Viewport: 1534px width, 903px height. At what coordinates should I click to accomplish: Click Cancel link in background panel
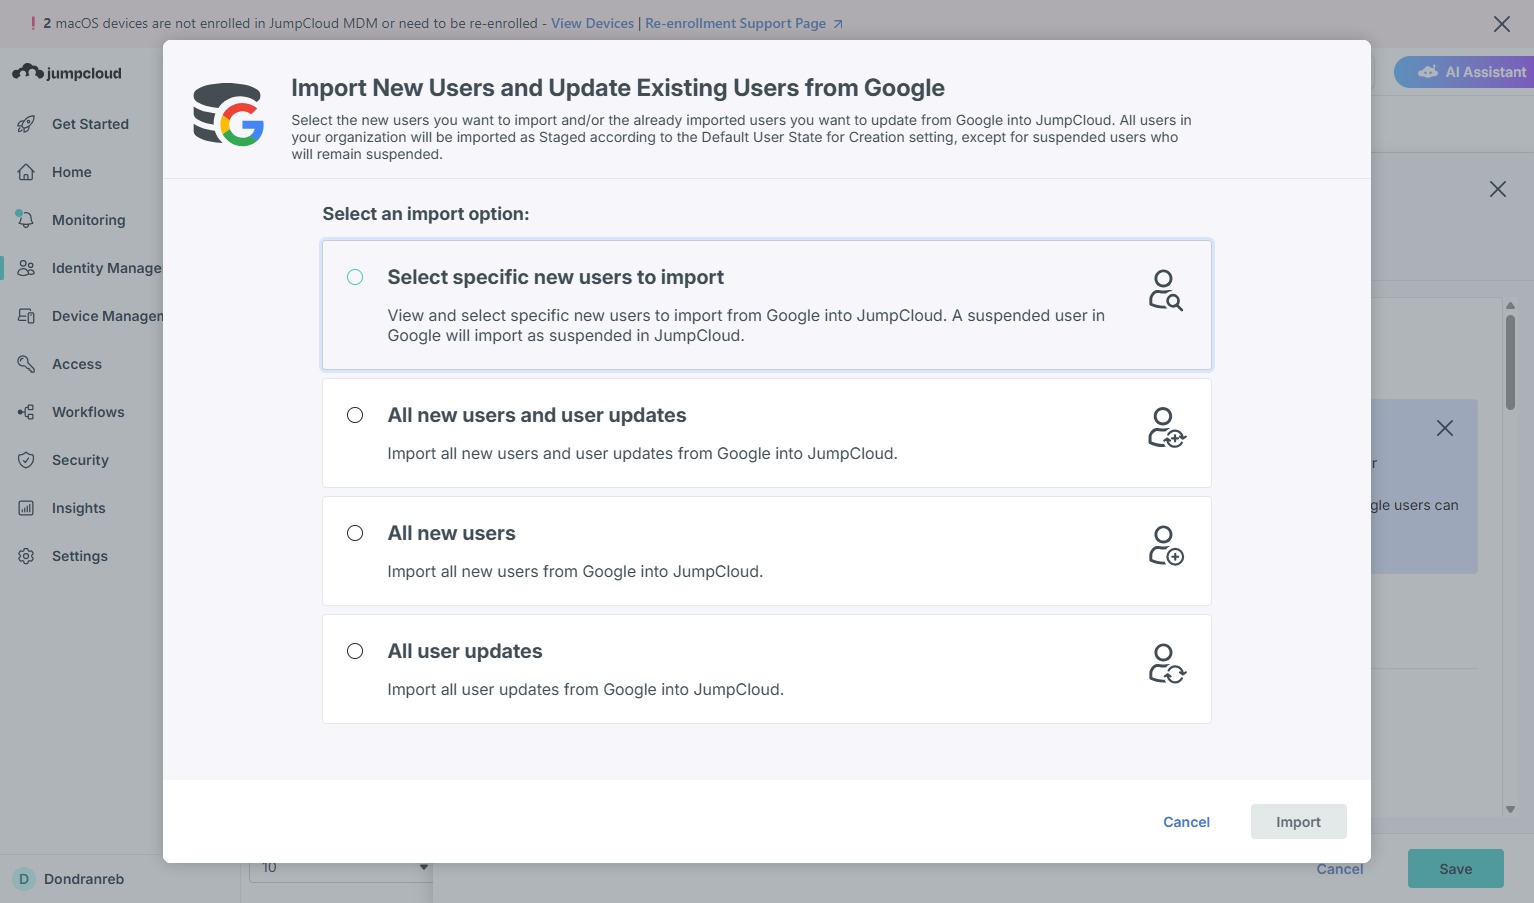point(1339,869)
